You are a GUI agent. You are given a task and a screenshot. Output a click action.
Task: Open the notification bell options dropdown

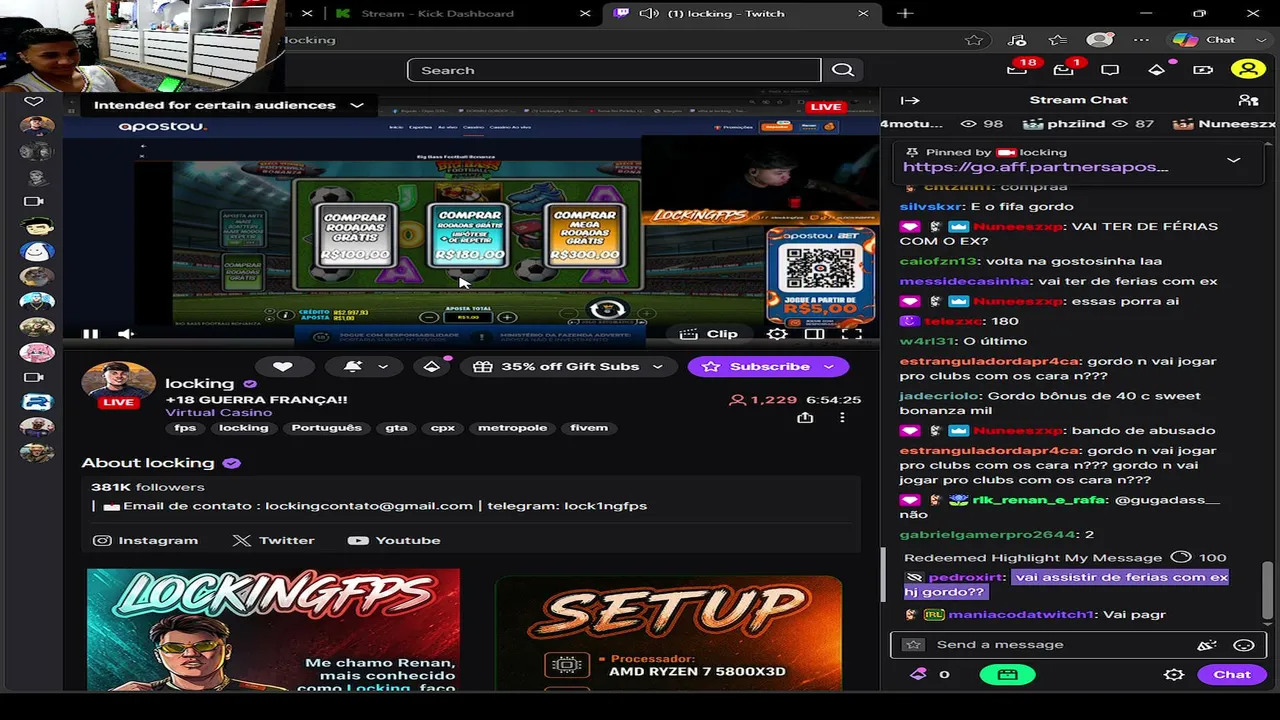click(365, 367)
